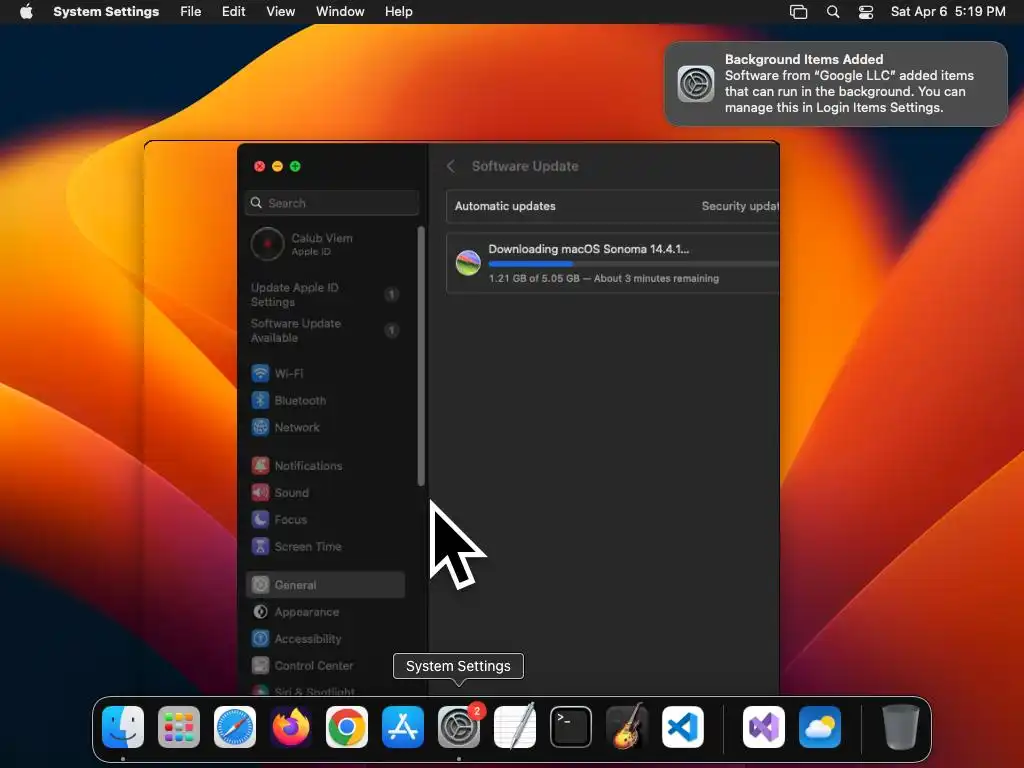
Task: Go back using the Software Update chevron
Action: point(451,166)
